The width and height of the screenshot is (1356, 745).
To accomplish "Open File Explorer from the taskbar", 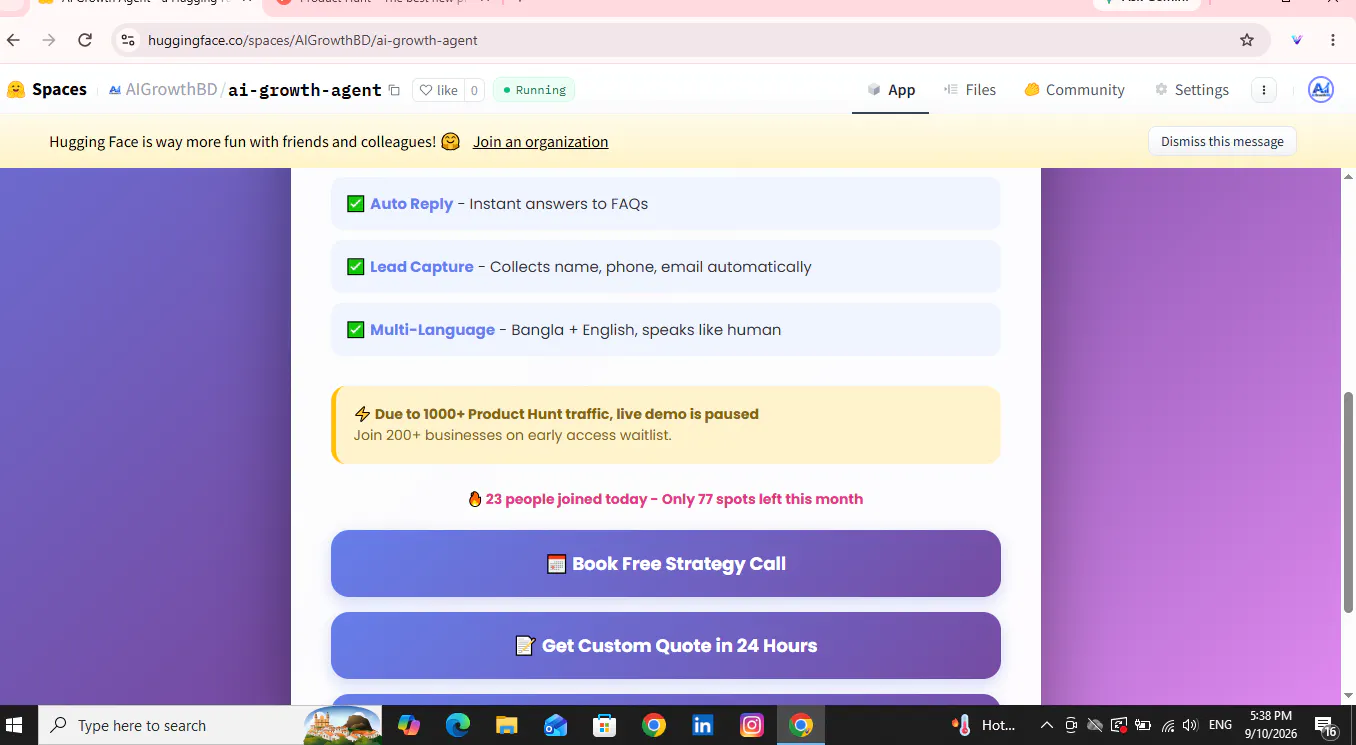I will click(x=507, y=725).
